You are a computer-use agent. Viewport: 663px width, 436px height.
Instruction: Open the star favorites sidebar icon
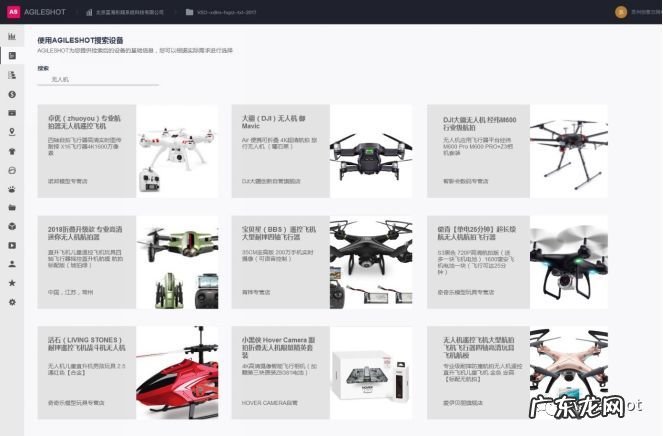coord(12,283)
